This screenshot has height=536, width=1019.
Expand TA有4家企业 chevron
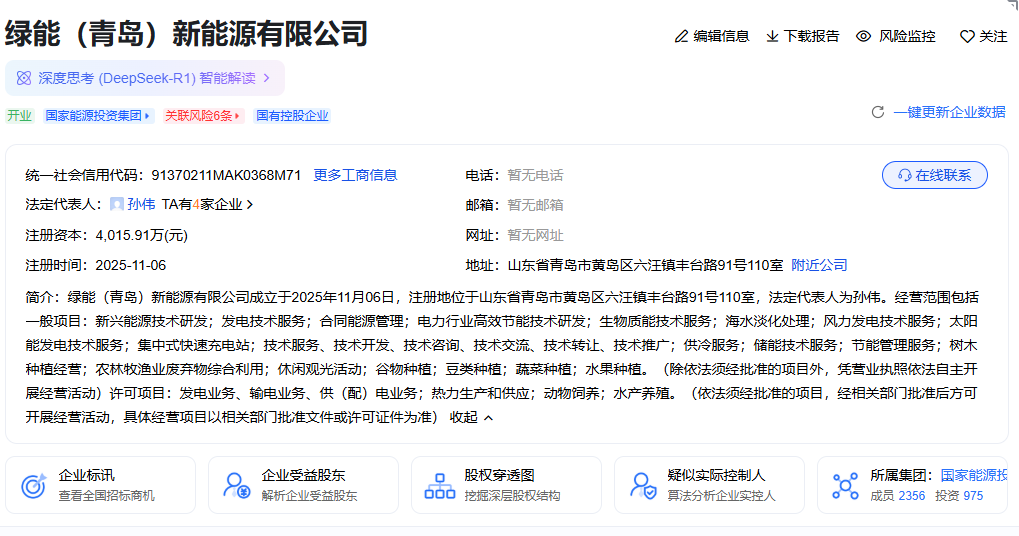click(x=250, y=205)
